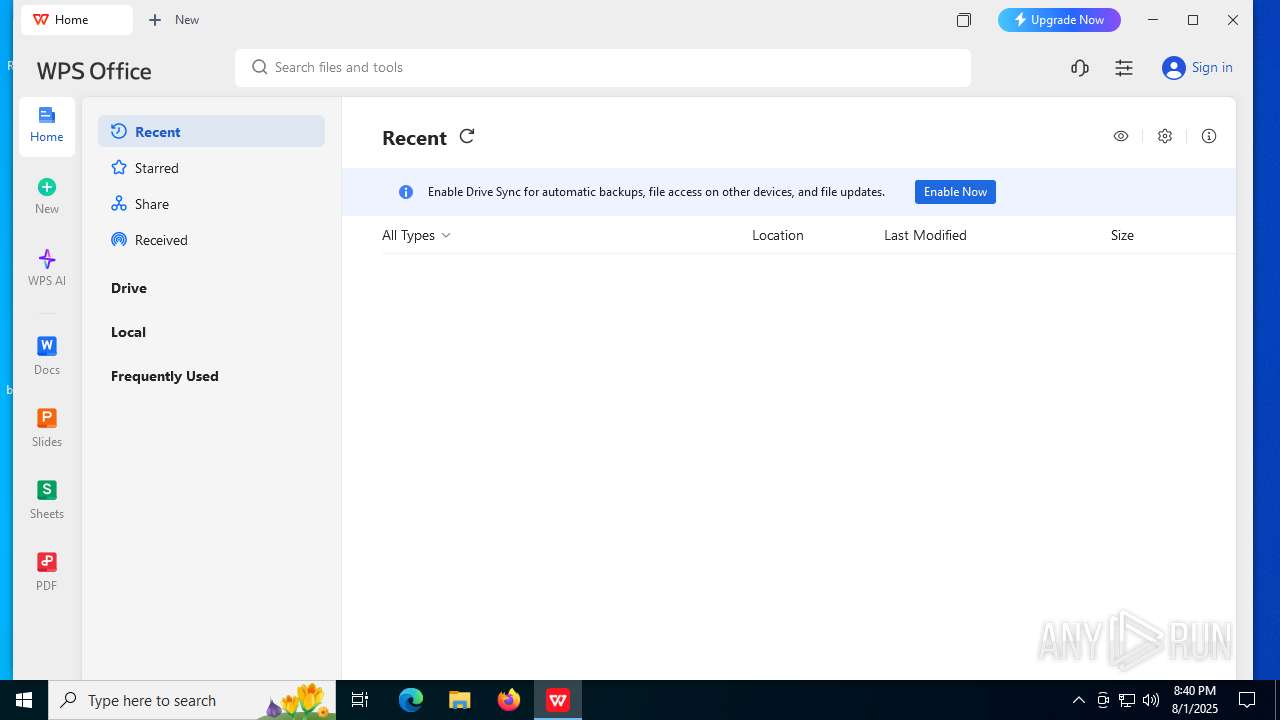Select Share in navigation

point(211,204)
